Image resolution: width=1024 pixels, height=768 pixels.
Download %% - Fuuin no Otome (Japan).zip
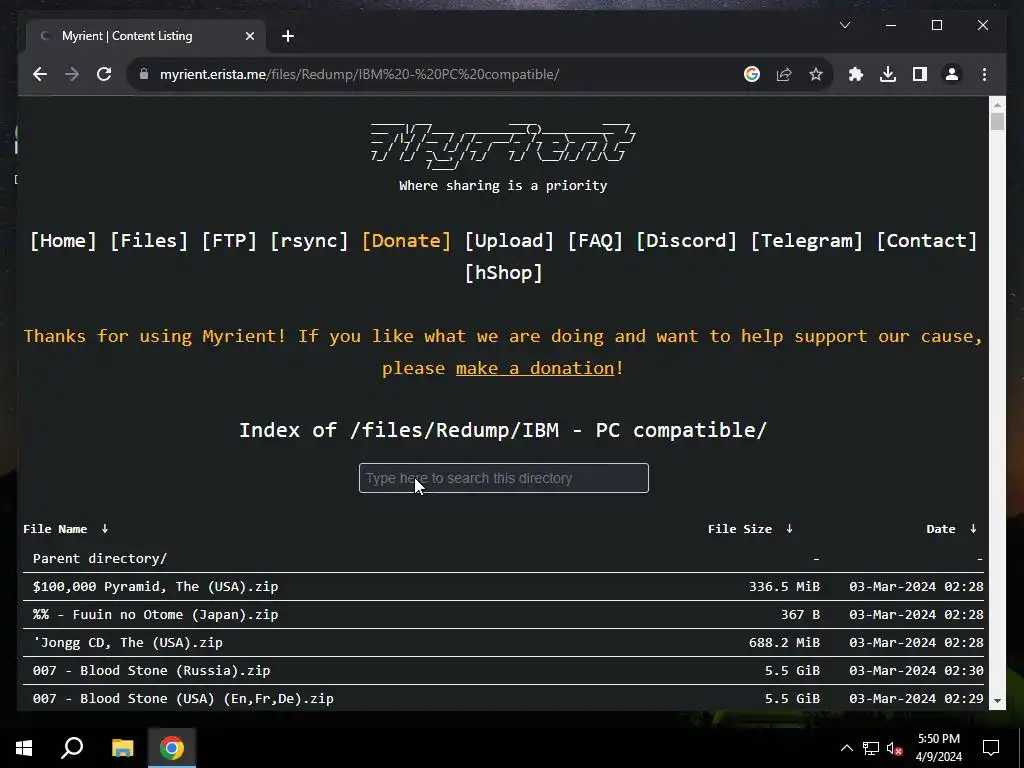click(155, 615)
